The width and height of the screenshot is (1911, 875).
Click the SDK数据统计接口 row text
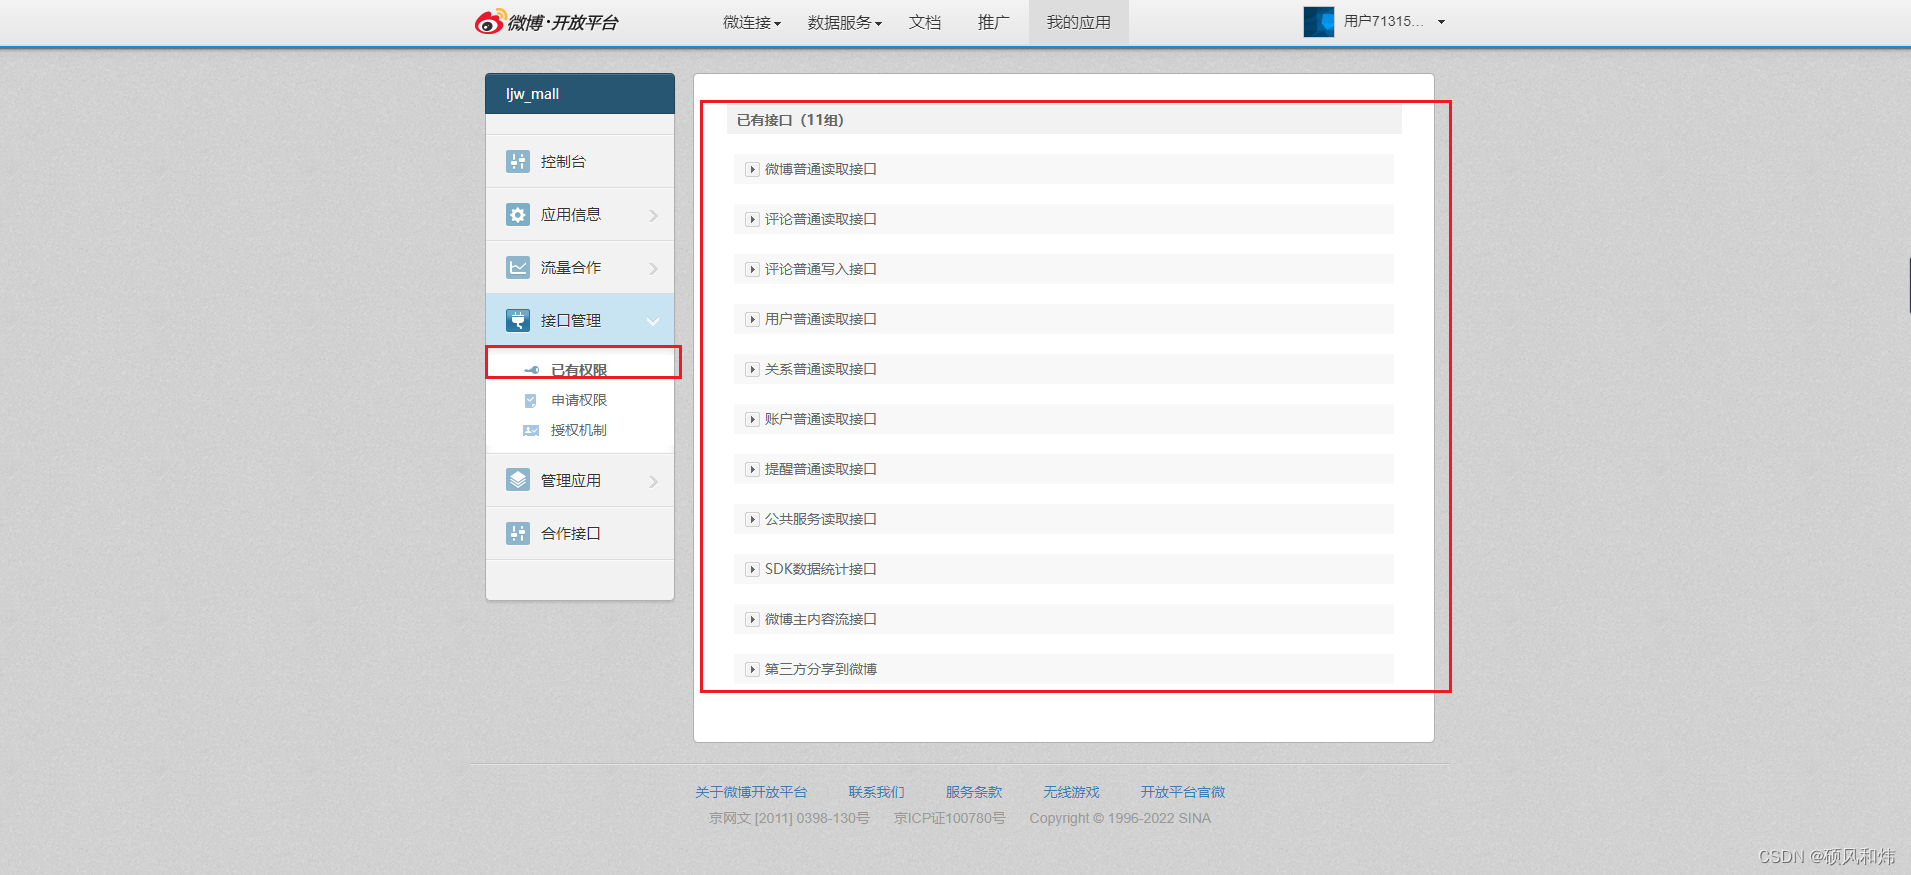[821, 569]
